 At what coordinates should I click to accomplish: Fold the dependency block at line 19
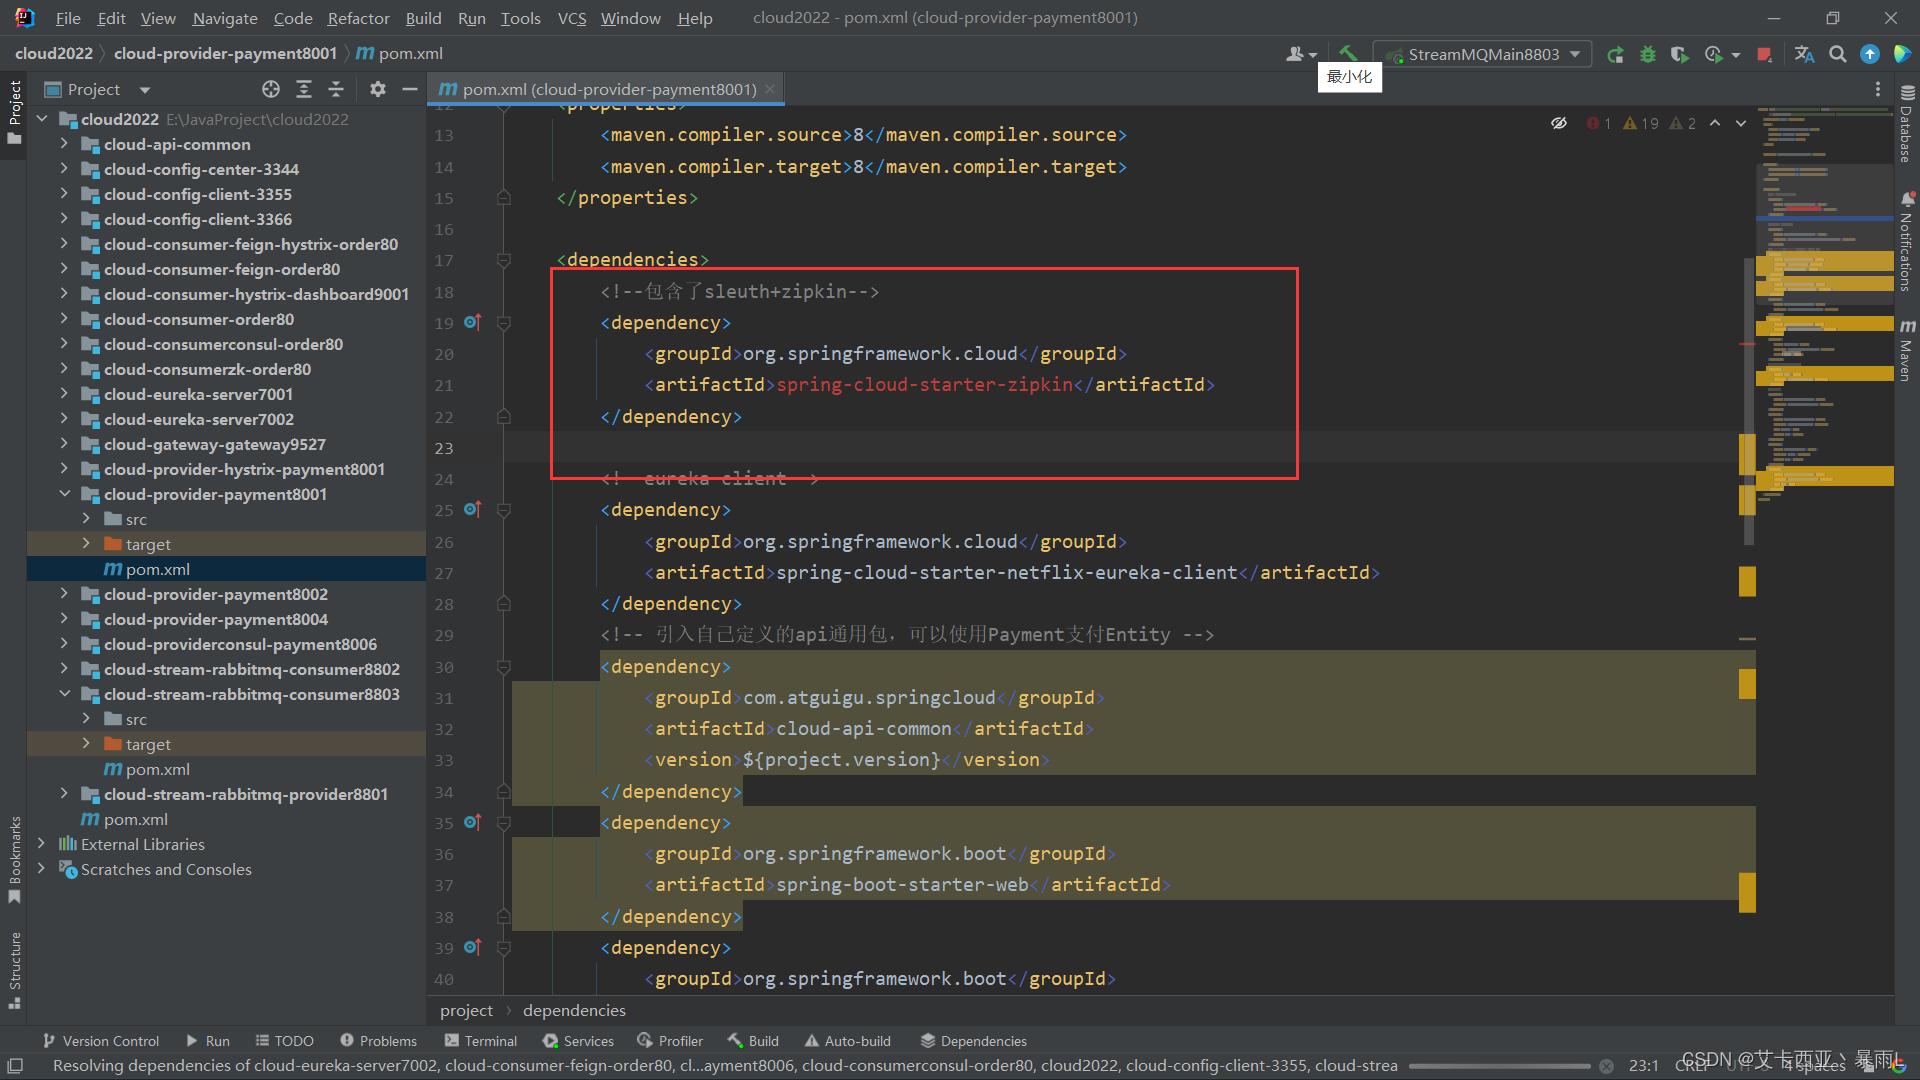[504, 323]
